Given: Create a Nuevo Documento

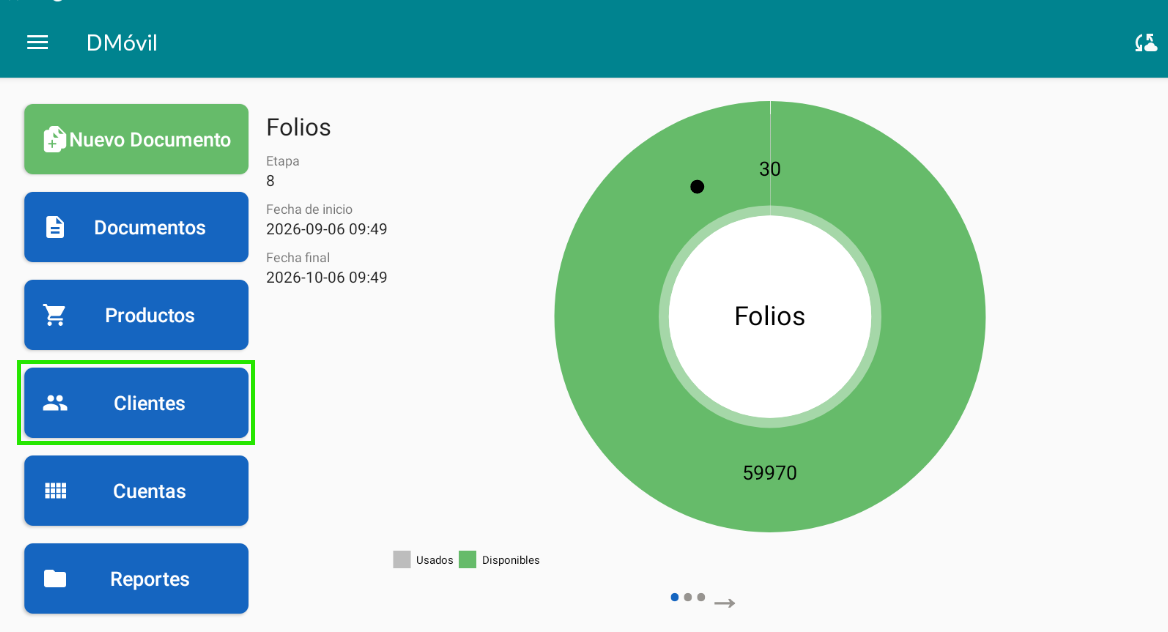Looking at the screenshot, I should click(x=136, y=139).
